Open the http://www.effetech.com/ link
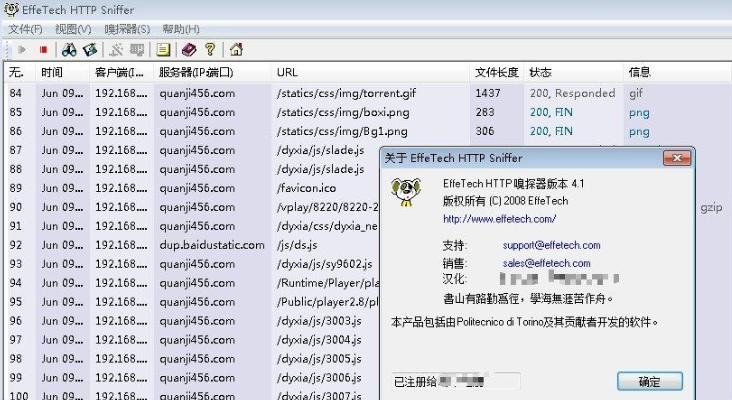732x400 pixels. click(498, 218)
